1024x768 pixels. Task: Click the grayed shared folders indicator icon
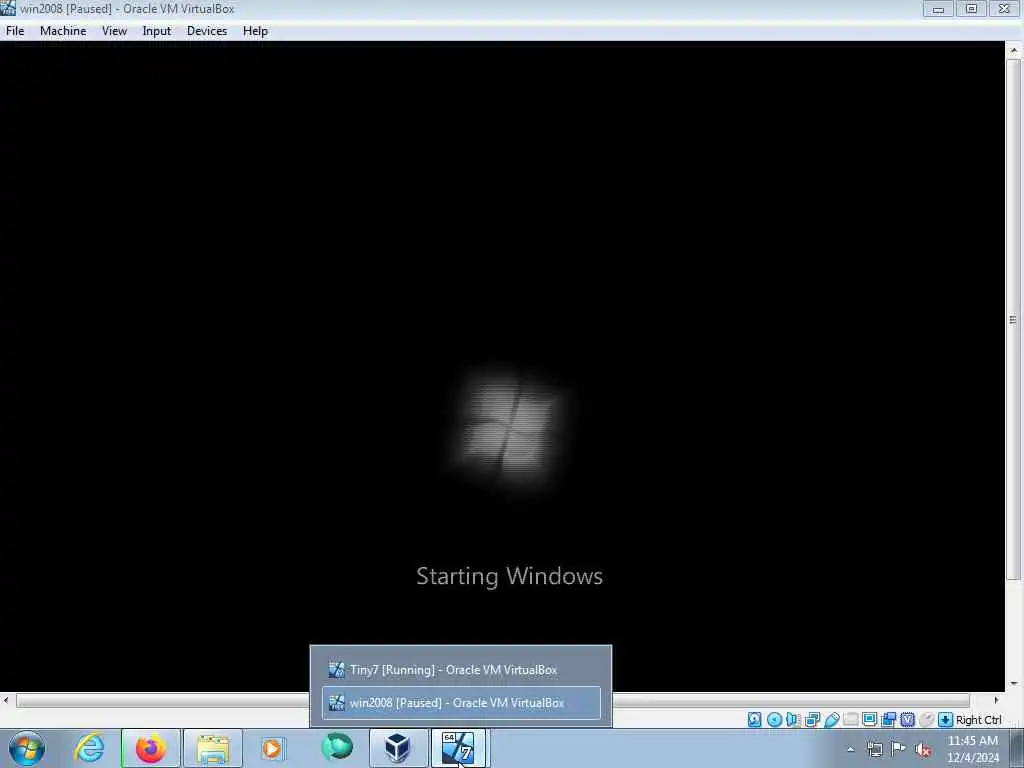point(850,720)
